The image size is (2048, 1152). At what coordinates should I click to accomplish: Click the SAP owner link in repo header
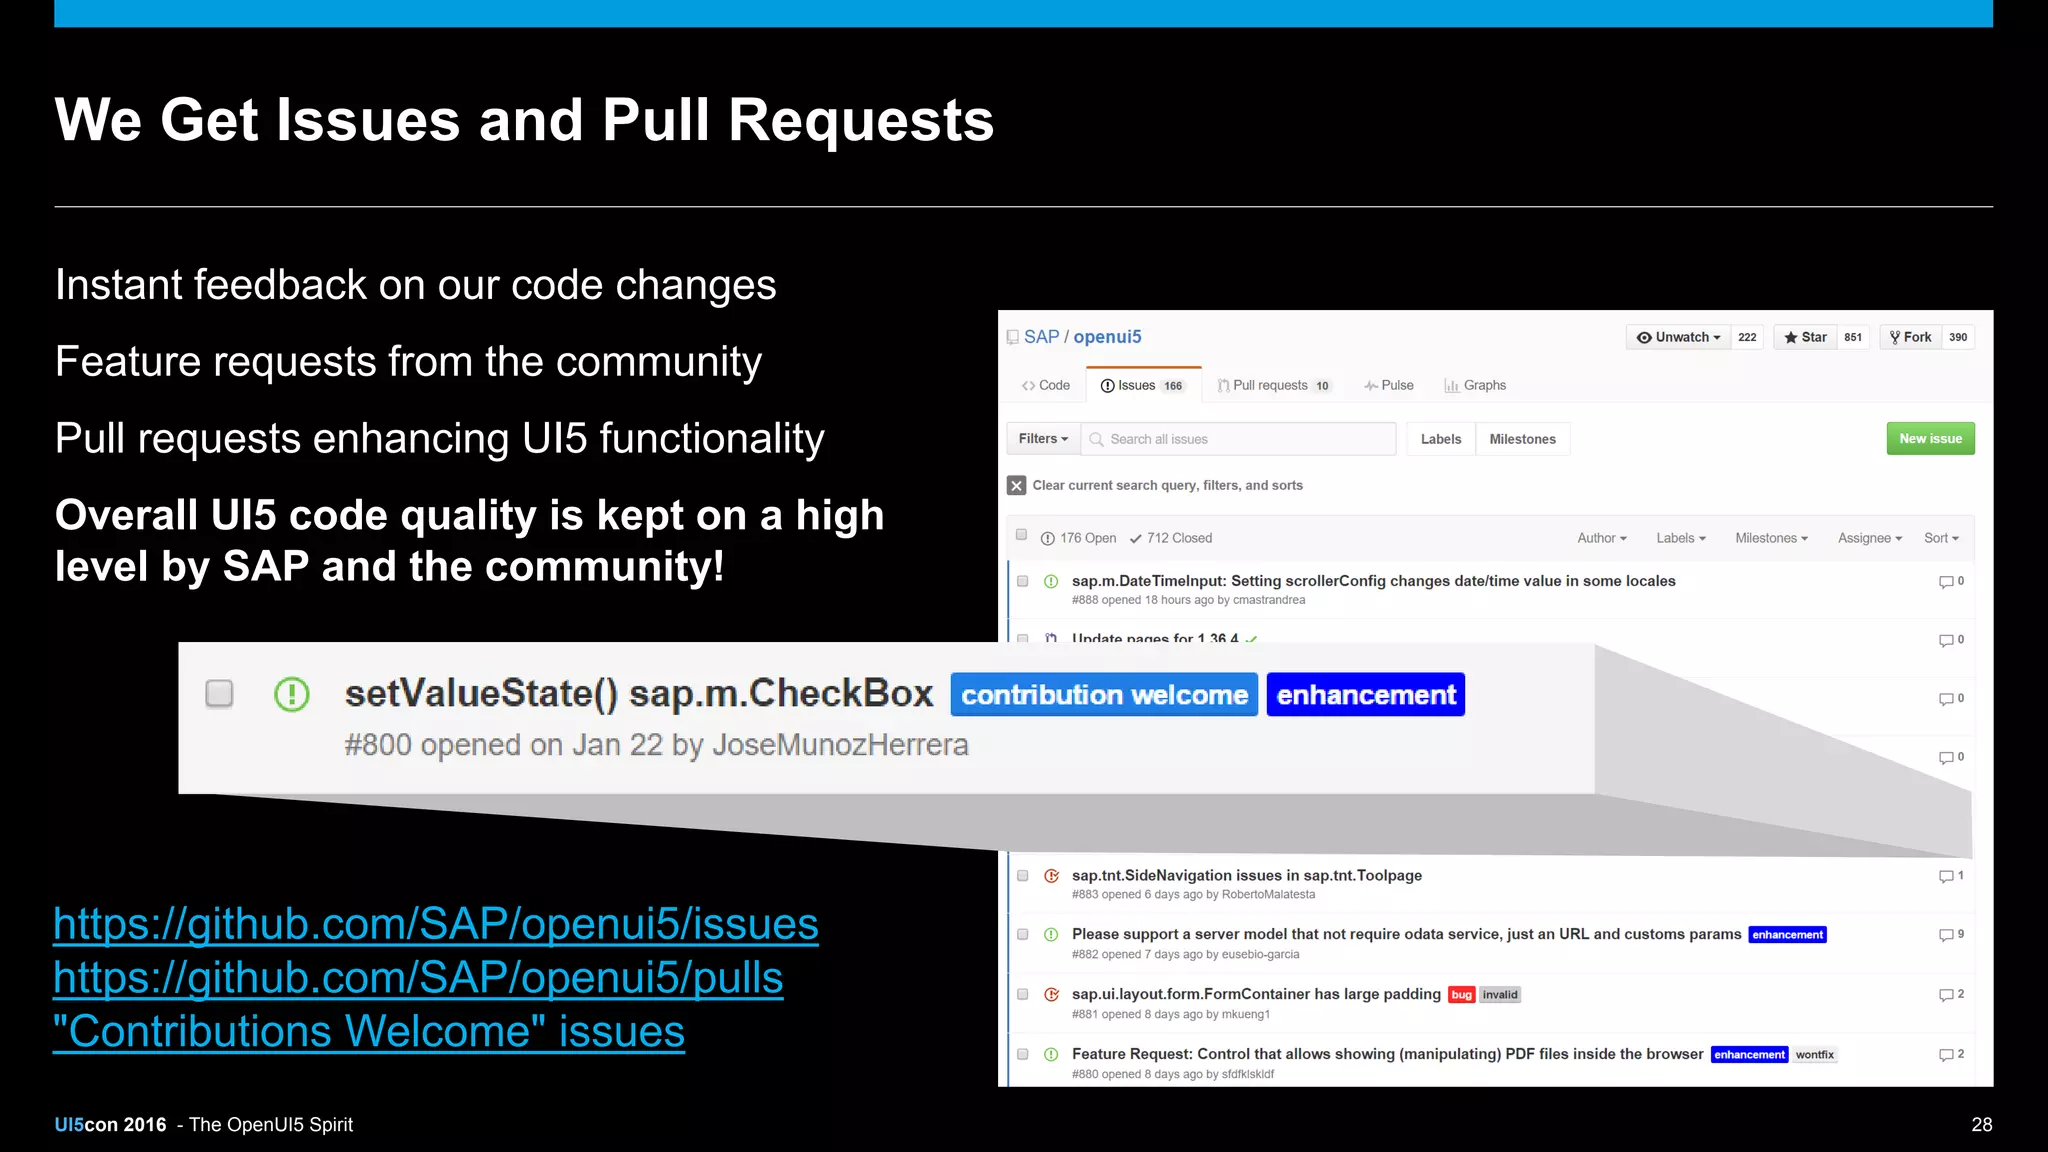1041,338
